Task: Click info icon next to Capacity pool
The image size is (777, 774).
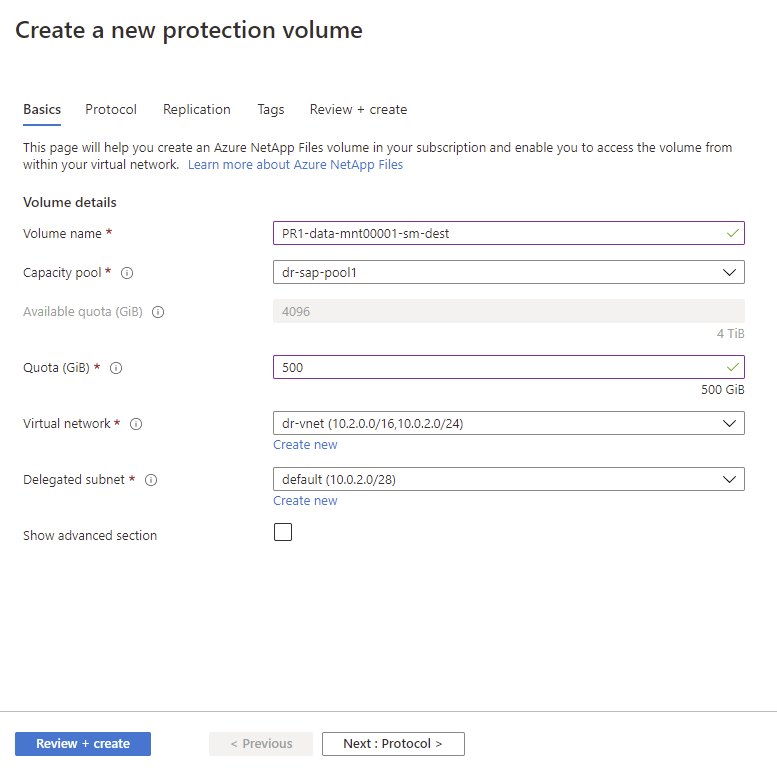Action: pos(127,272)
